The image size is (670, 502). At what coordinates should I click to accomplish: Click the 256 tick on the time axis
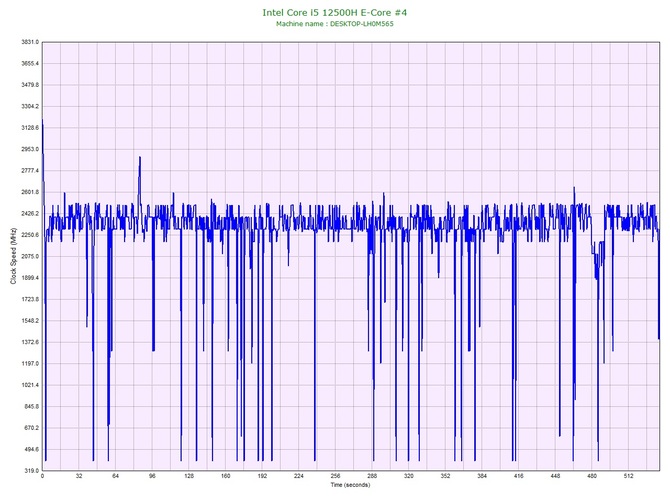point(335,476)
